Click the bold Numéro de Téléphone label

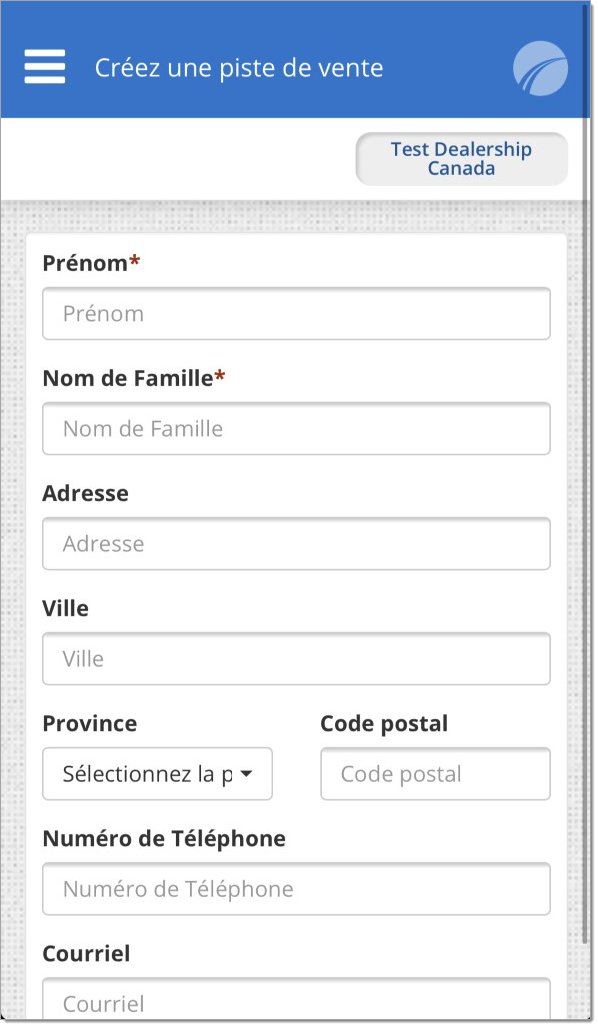(x=164, y=839)
